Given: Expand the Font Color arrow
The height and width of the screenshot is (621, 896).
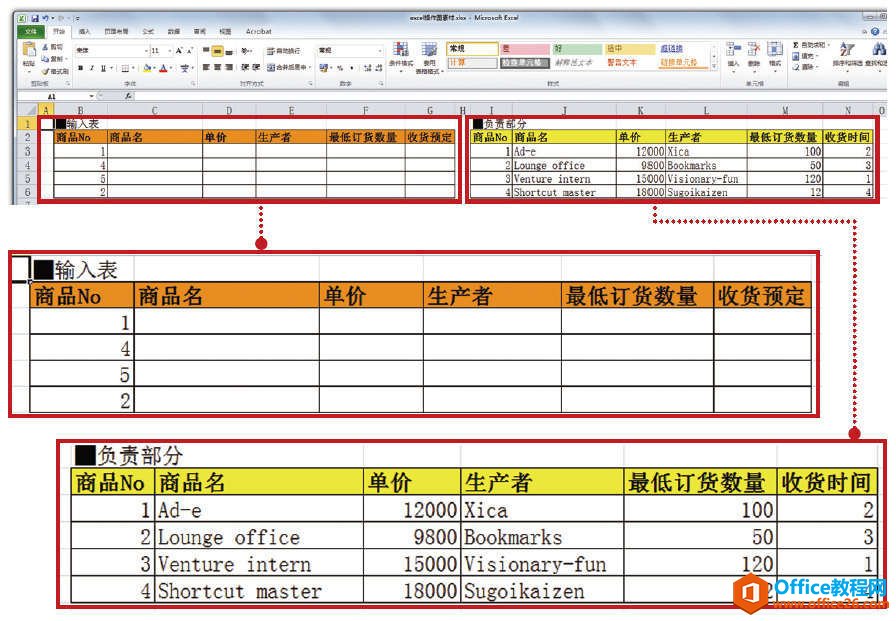Looking at the screenshot, I should pyautogui.click(x=170, y=68).
